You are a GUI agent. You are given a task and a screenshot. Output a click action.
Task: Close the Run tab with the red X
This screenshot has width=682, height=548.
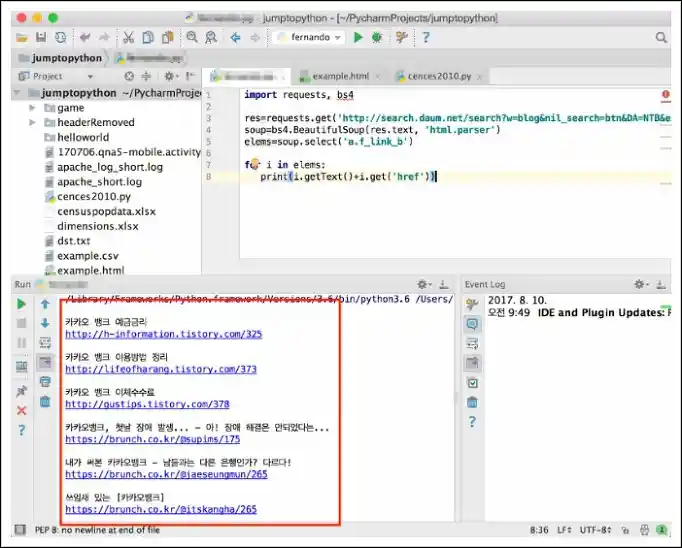[21, 410]
